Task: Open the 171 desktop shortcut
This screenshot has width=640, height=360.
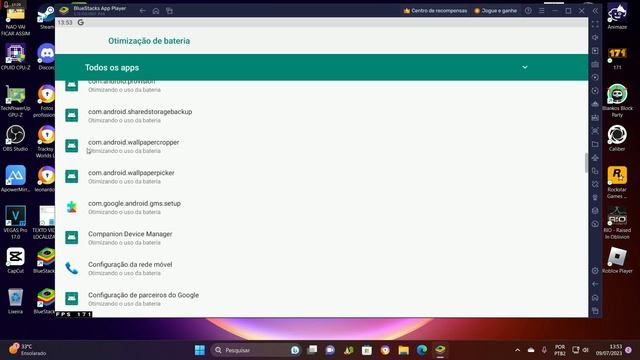Action: pos(617,58)
